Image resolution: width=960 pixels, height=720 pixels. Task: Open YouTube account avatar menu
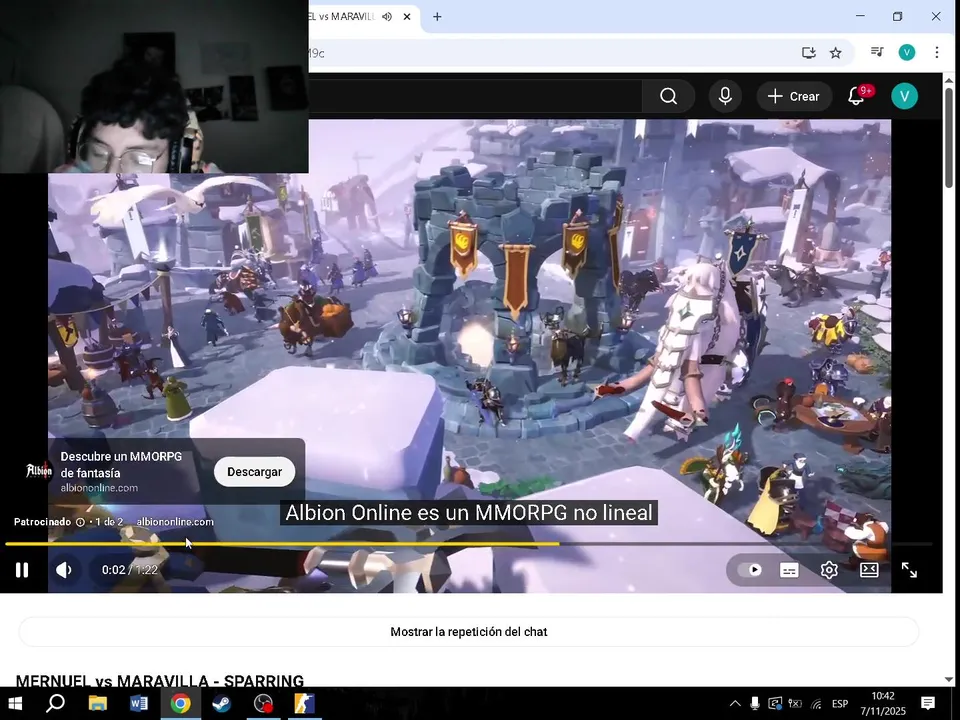904,96
